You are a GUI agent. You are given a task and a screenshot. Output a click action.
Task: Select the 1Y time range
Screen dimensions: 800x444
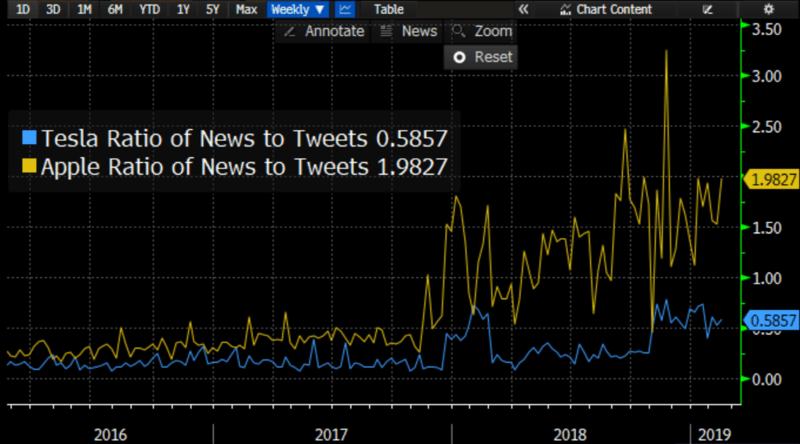click(183, 9)
